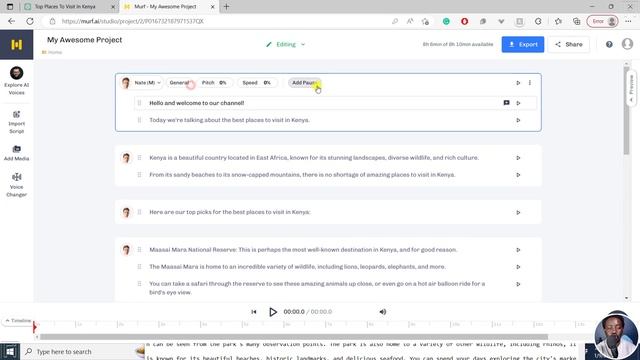
Task: Click the My Awesome Project title
Action: click(84, 40)
